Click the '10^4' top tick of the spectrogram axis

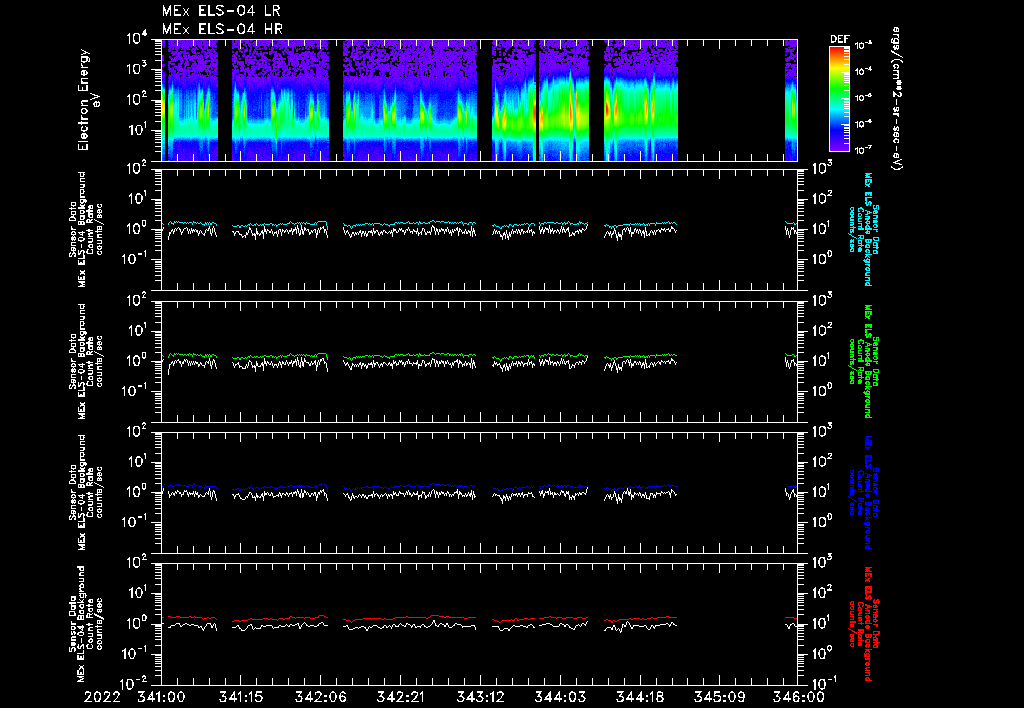137,39
